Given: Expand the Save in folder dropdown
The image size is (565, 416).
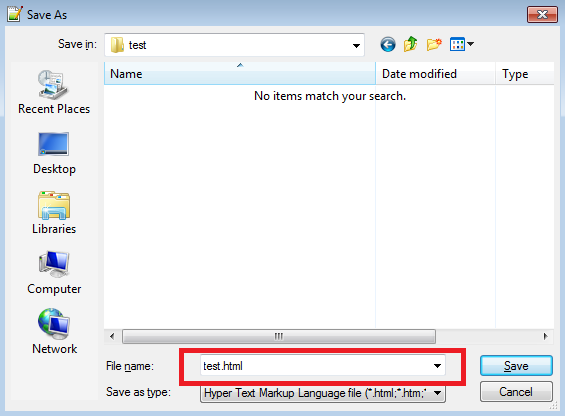Looking at the screenshot, I should [356, 45].
